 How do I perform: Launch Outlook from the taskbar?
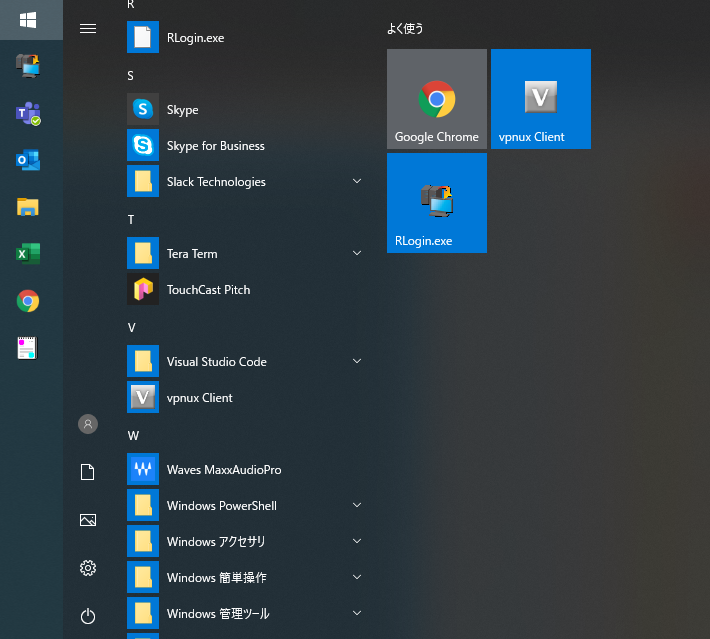point(28,160)
